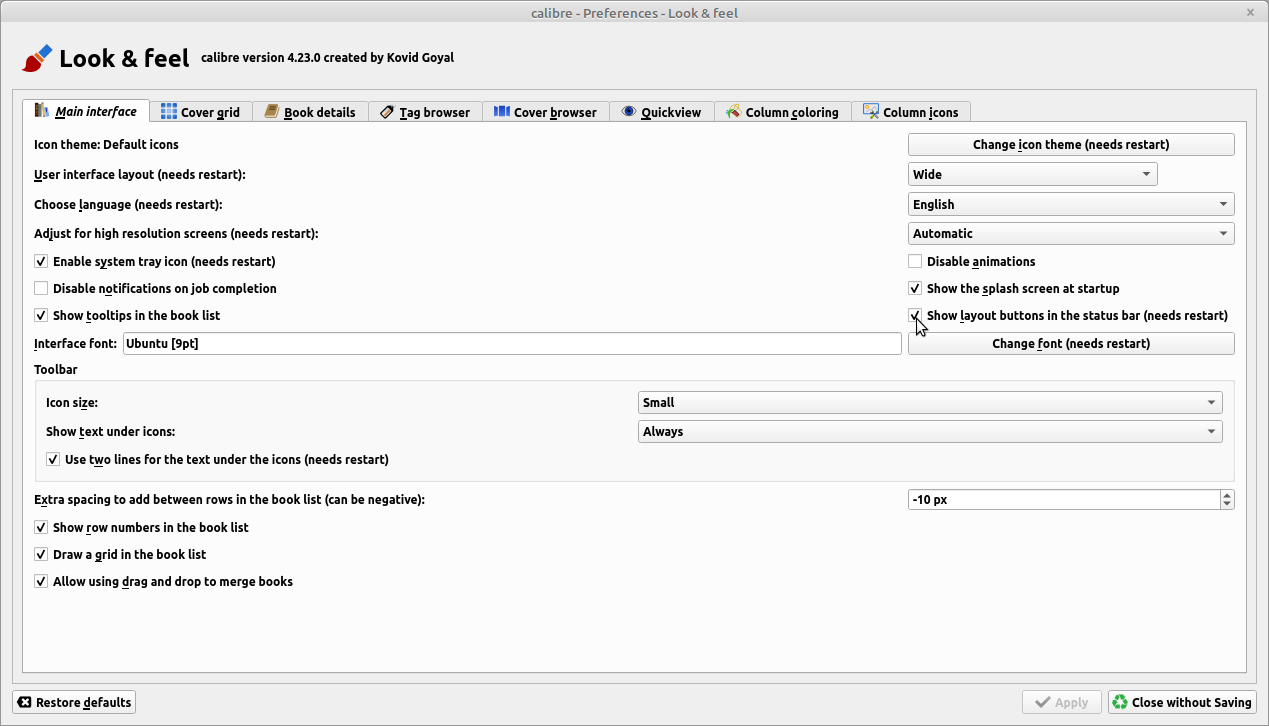Decrease extra row spacing with down arrow
The image size is (1269, 726).
(1228, 504)
